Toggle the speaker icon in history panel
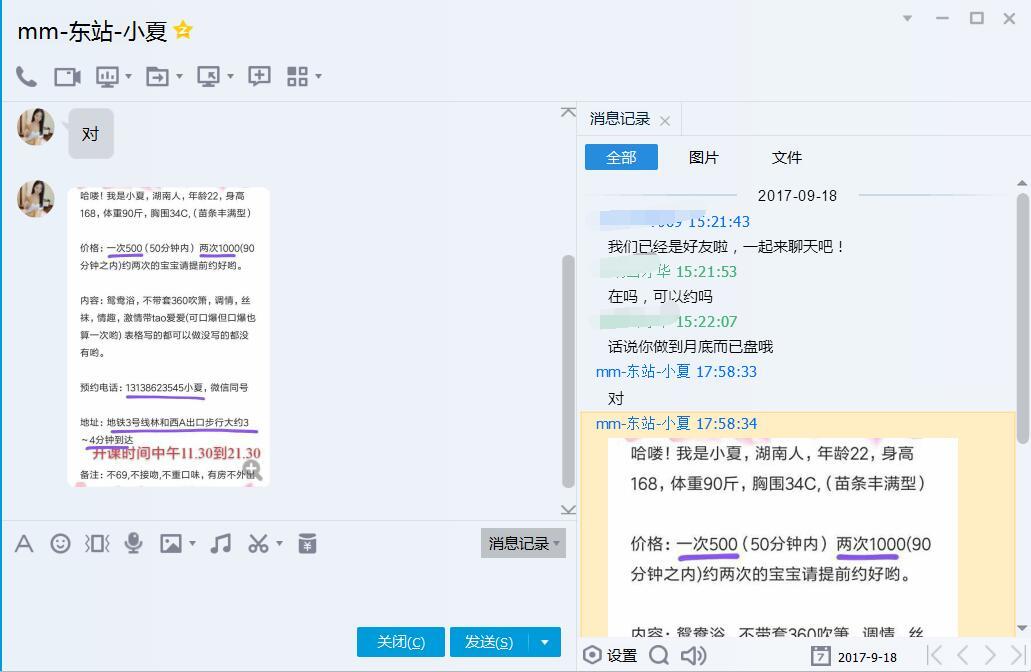 pyautogui.click(x=693, y=655)
